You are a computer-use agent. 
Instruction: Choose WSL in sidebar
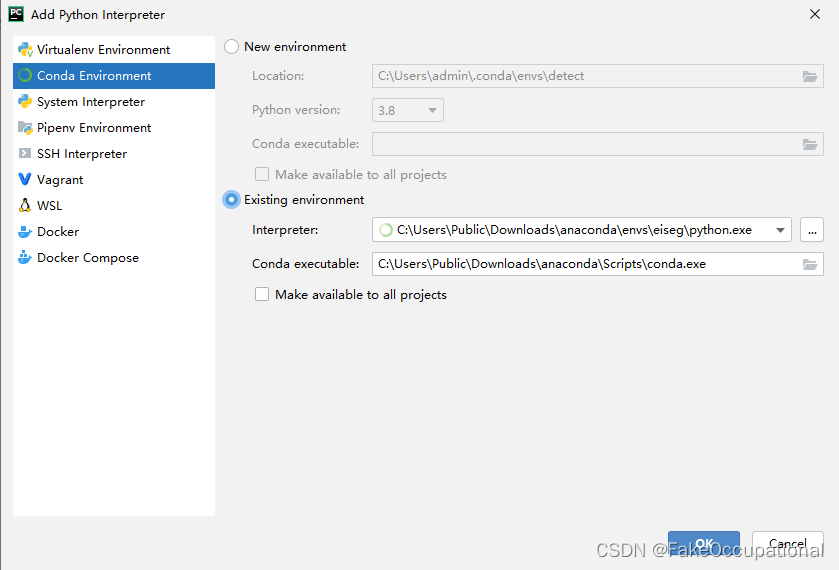[114, 206]
